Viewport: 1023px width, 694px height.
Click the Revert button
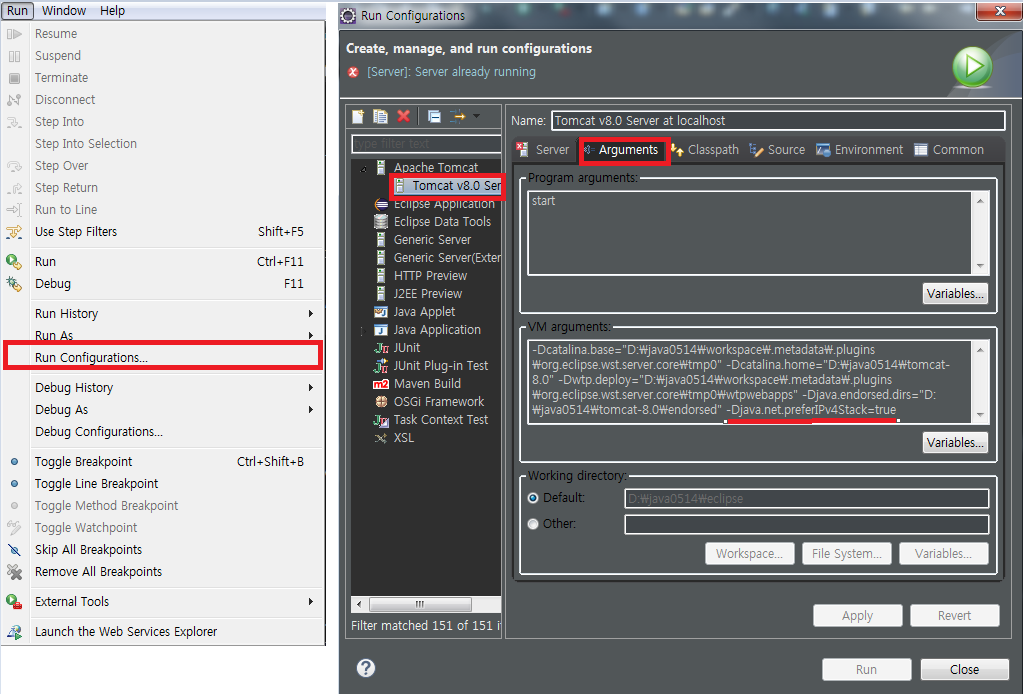(x=954, y=615)
